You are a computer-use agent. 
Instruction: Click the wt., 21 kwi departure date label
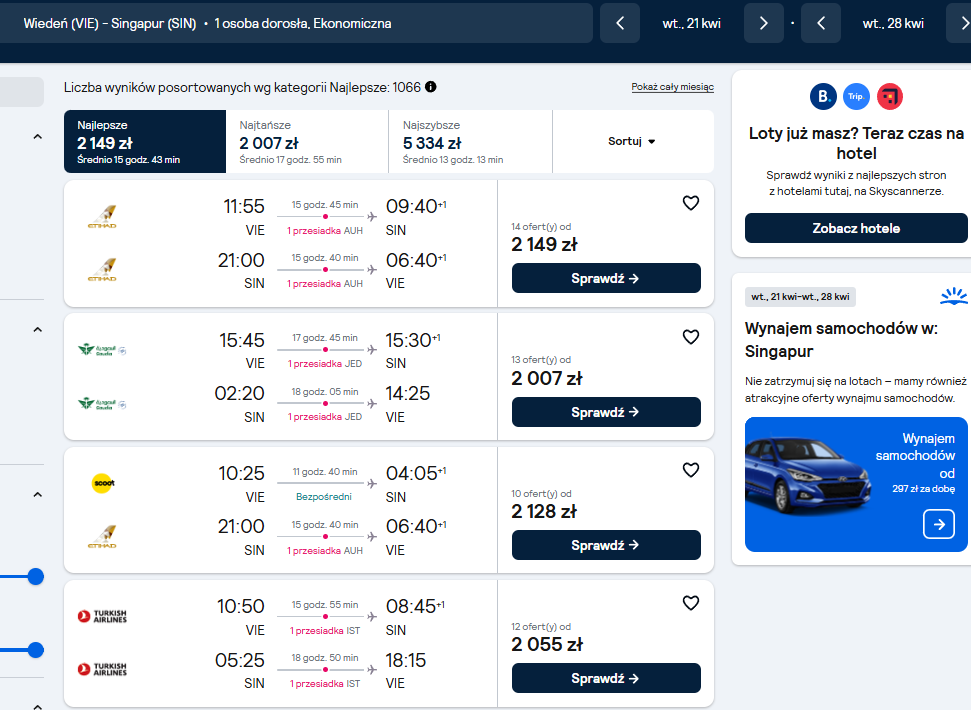(x=691, y=24)
